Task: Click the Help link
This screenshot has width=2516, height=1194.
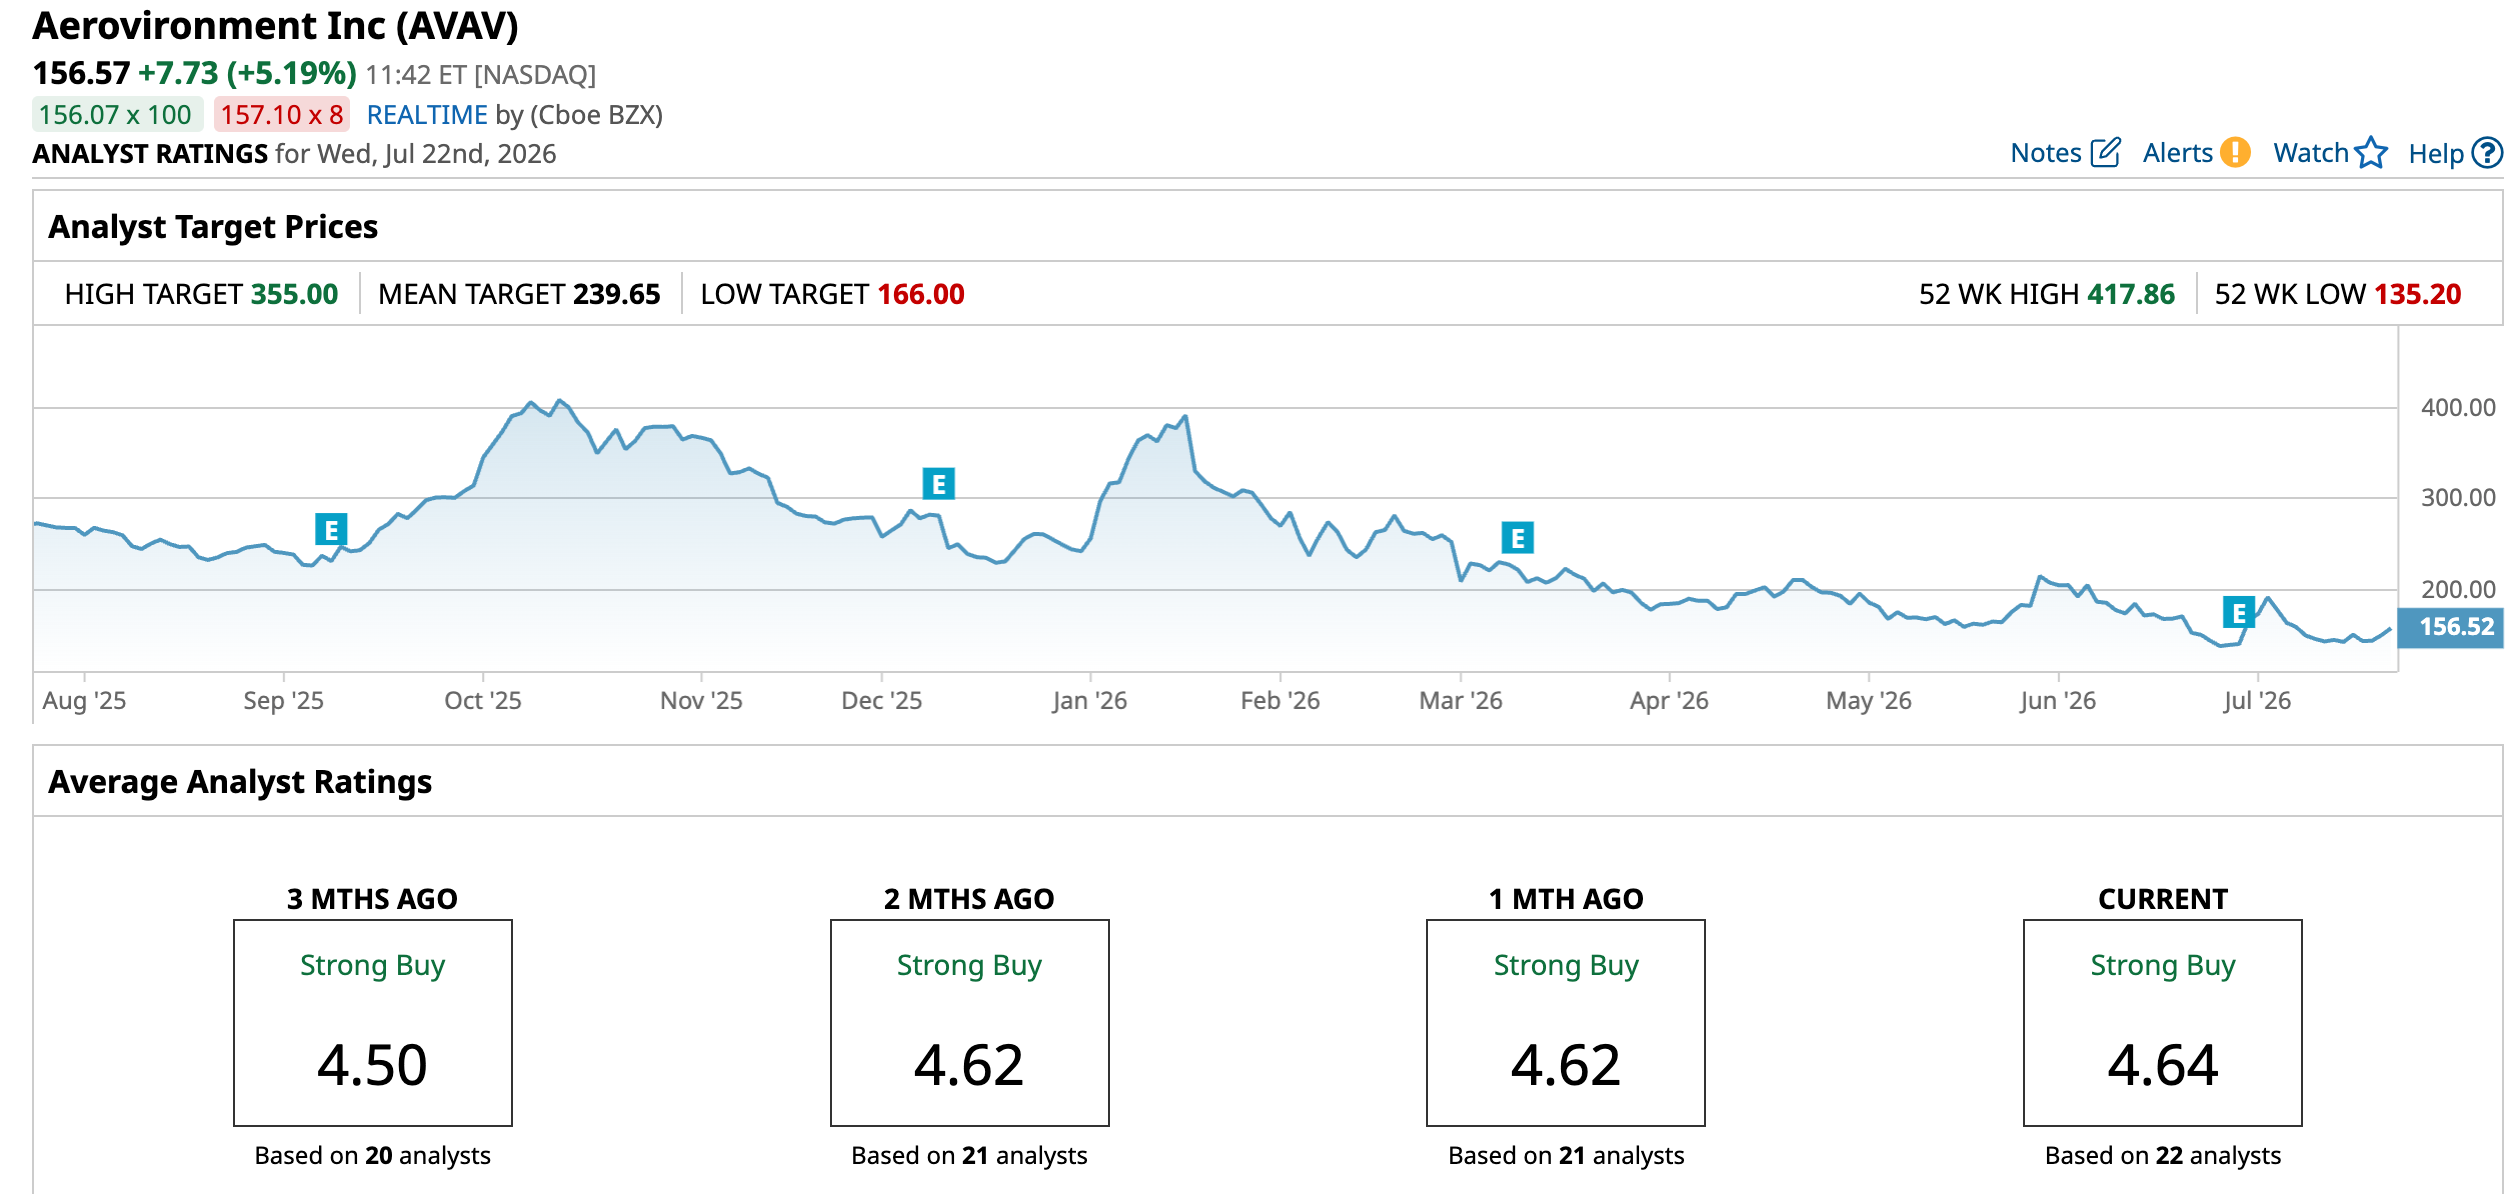Action: pyautogui.click(x=2436, y=154)
